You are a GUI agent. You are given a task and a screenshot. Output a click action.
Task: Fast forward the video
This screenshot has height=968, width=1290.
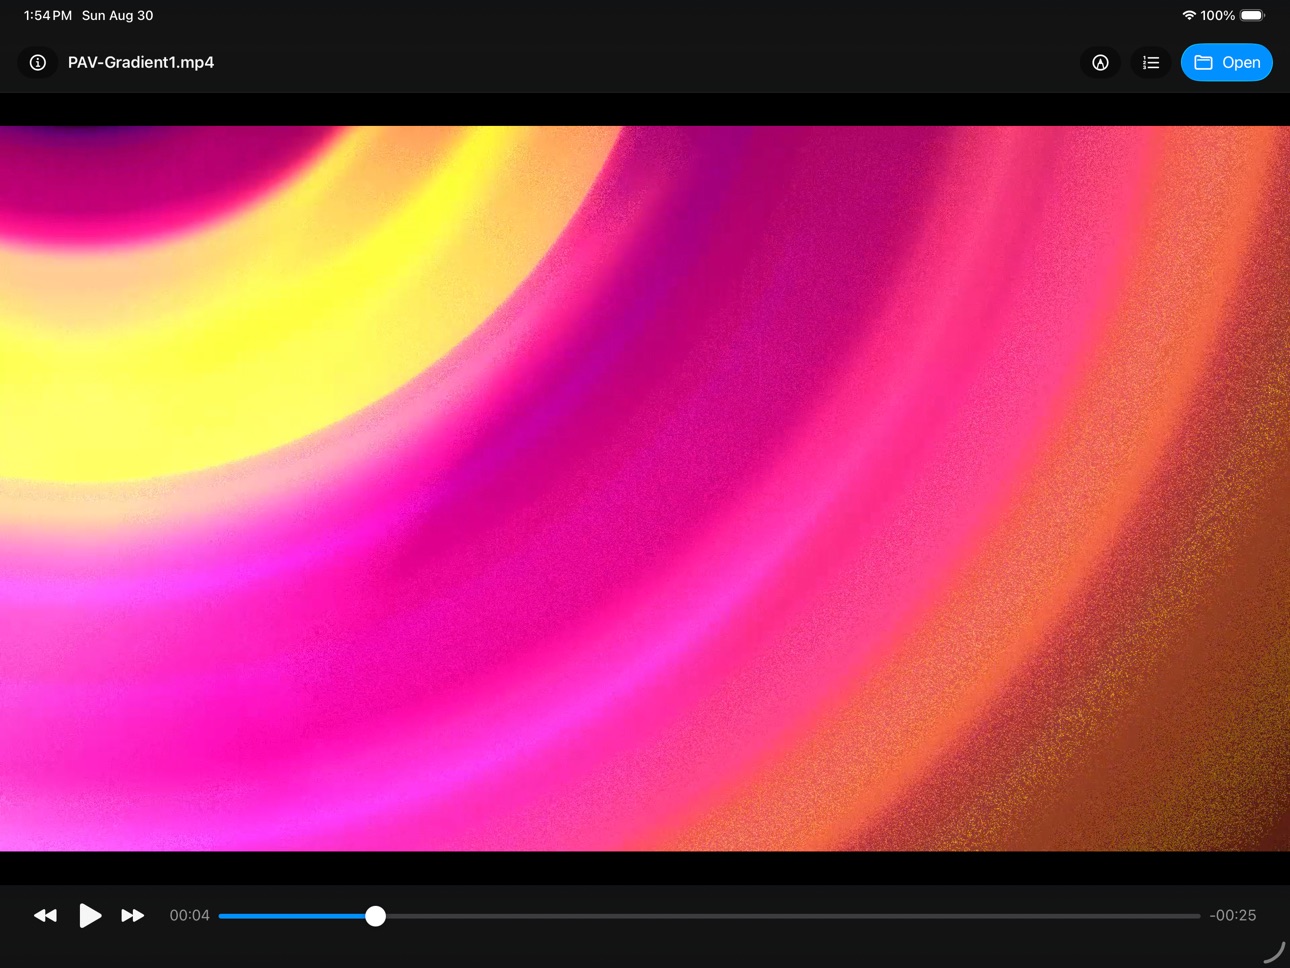[x=133, y=915]
